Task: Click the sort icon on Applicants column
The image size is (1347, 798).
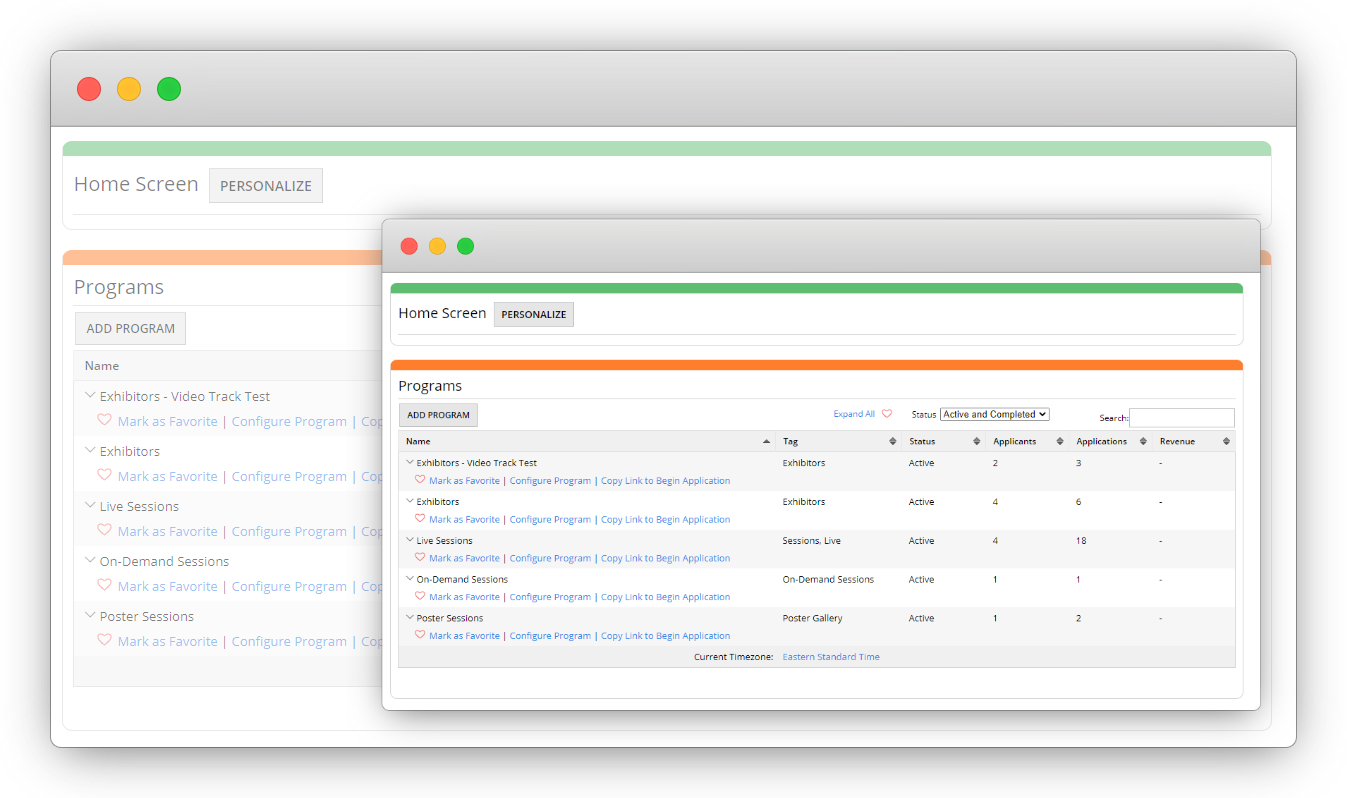Action: (1061, 440)
